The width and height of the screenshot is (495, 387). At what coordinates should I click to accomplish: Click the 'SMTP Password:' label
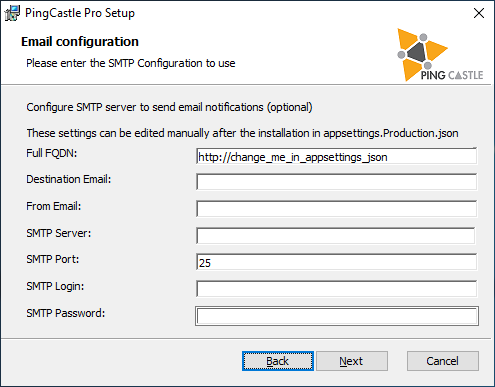pyautogui.click(x=66, y=313)
